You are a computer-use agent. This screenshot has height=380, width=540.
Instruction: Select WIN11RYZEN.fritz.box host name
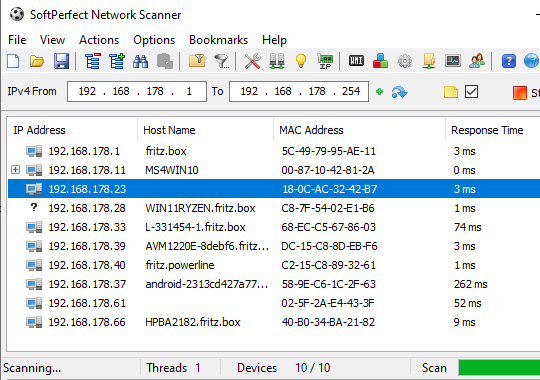coord(200,208)
